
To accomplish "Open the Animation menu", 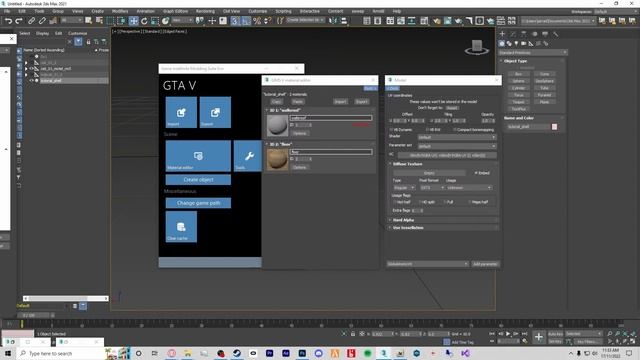I will coord(145,11).
